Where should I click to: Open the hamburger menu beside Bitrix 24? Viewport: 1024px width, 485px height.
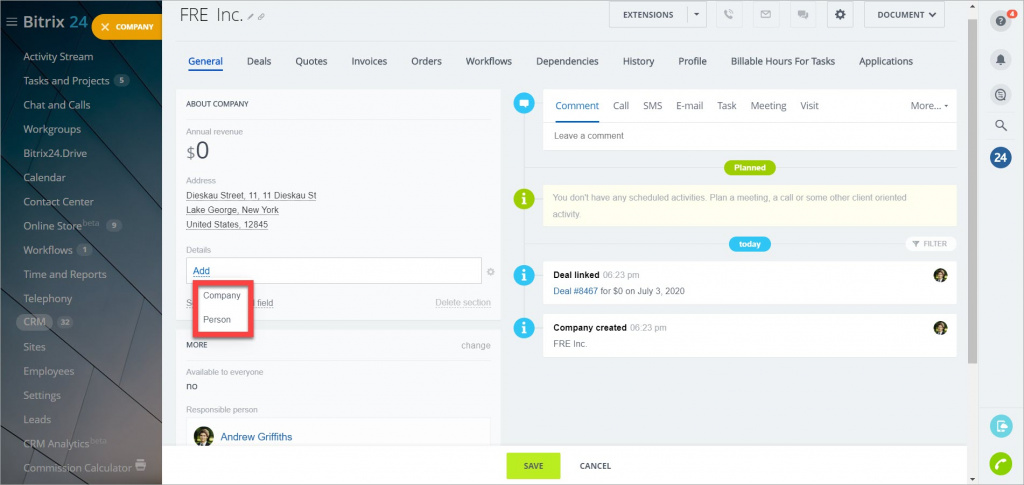[x=11, y=22]
